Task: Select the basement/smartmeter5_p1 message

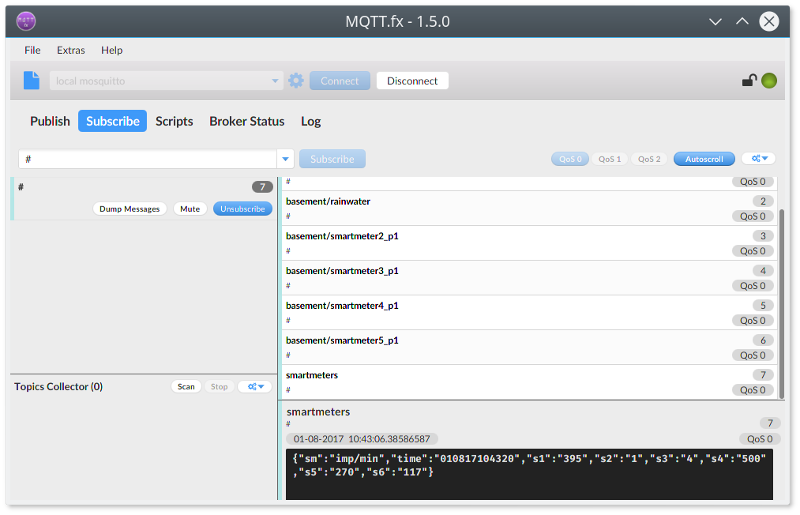Action: tap(529, 347)
